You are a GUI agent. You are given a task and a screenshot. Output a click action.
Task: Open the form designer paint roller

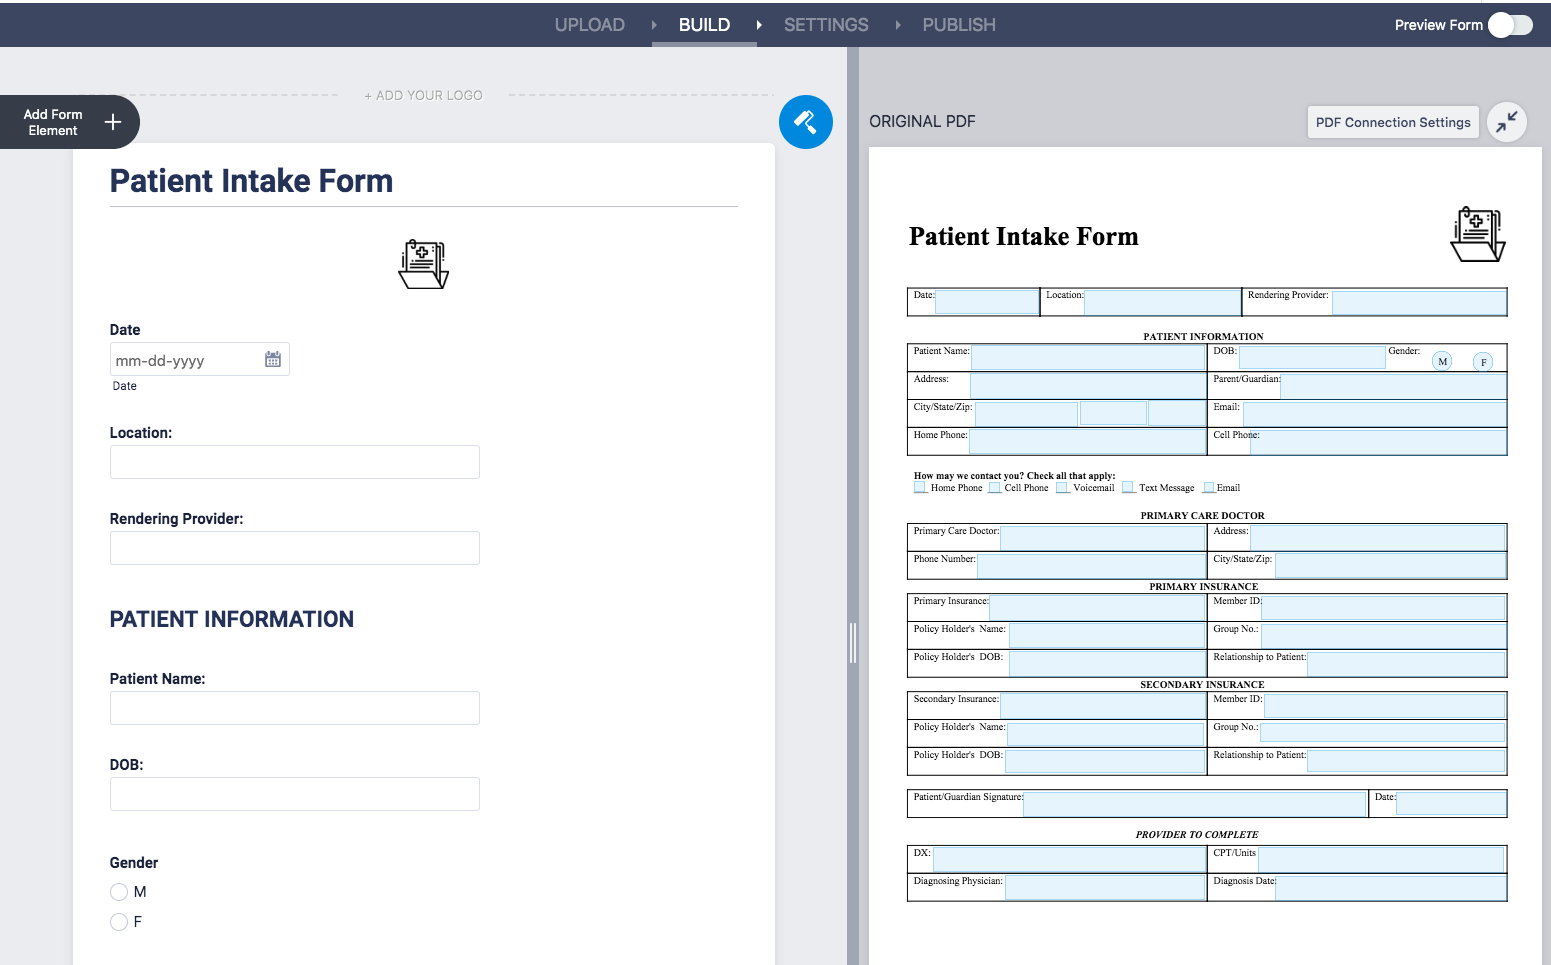[x=805, y=122]
